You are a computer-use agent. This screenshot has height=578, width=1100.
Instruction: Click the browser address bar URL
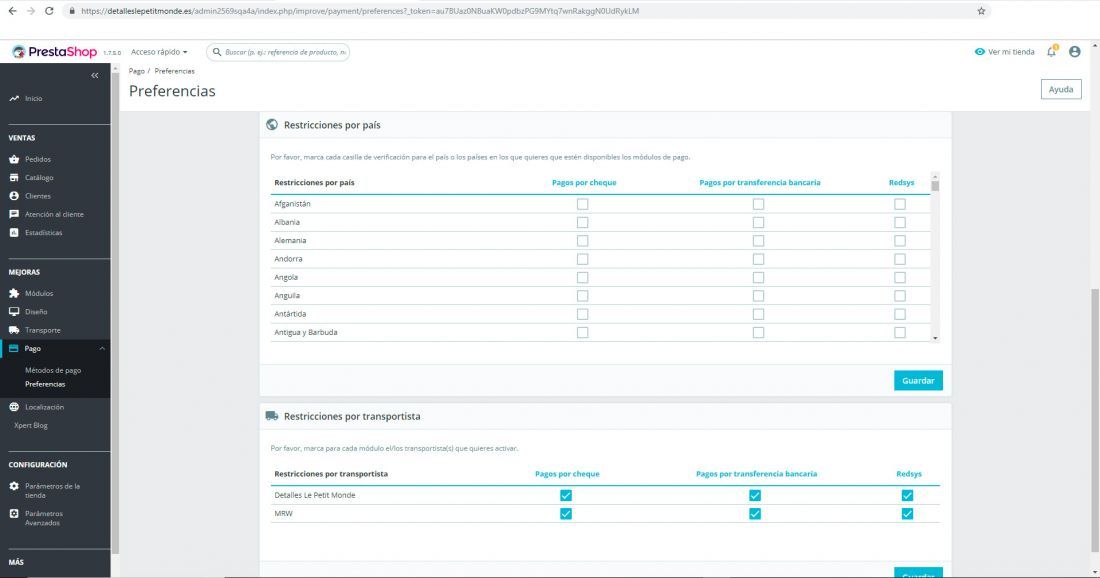coord(360,11)
